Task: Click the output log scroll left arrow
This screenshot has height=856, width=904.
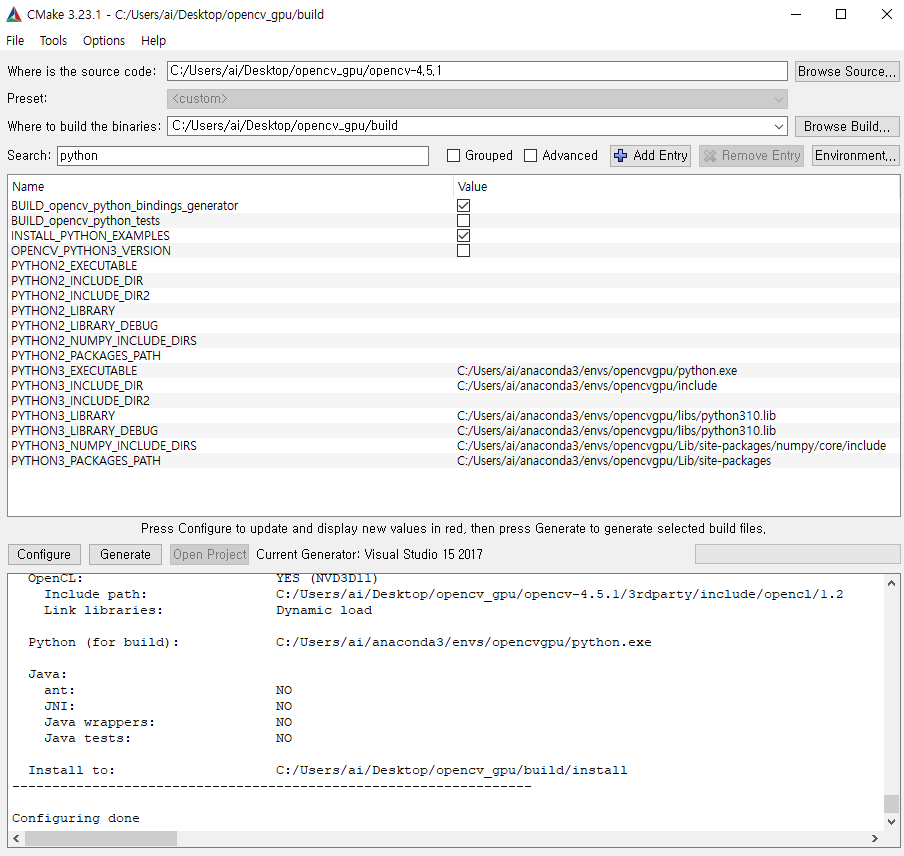Action: click(x=16, y=838)
